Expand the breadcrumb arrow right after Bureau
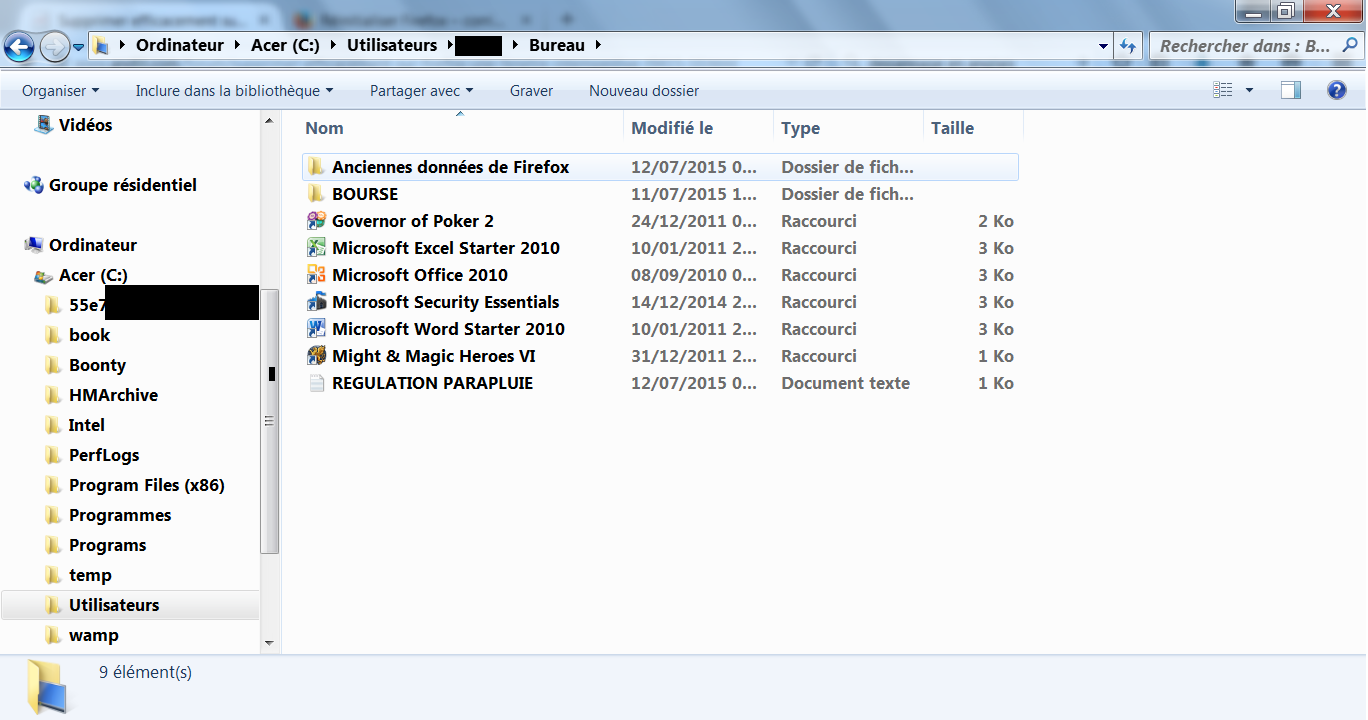Image resolution: width=1368 pixels, height=720 pixels. pyautogui.click(x=598, y=45)
